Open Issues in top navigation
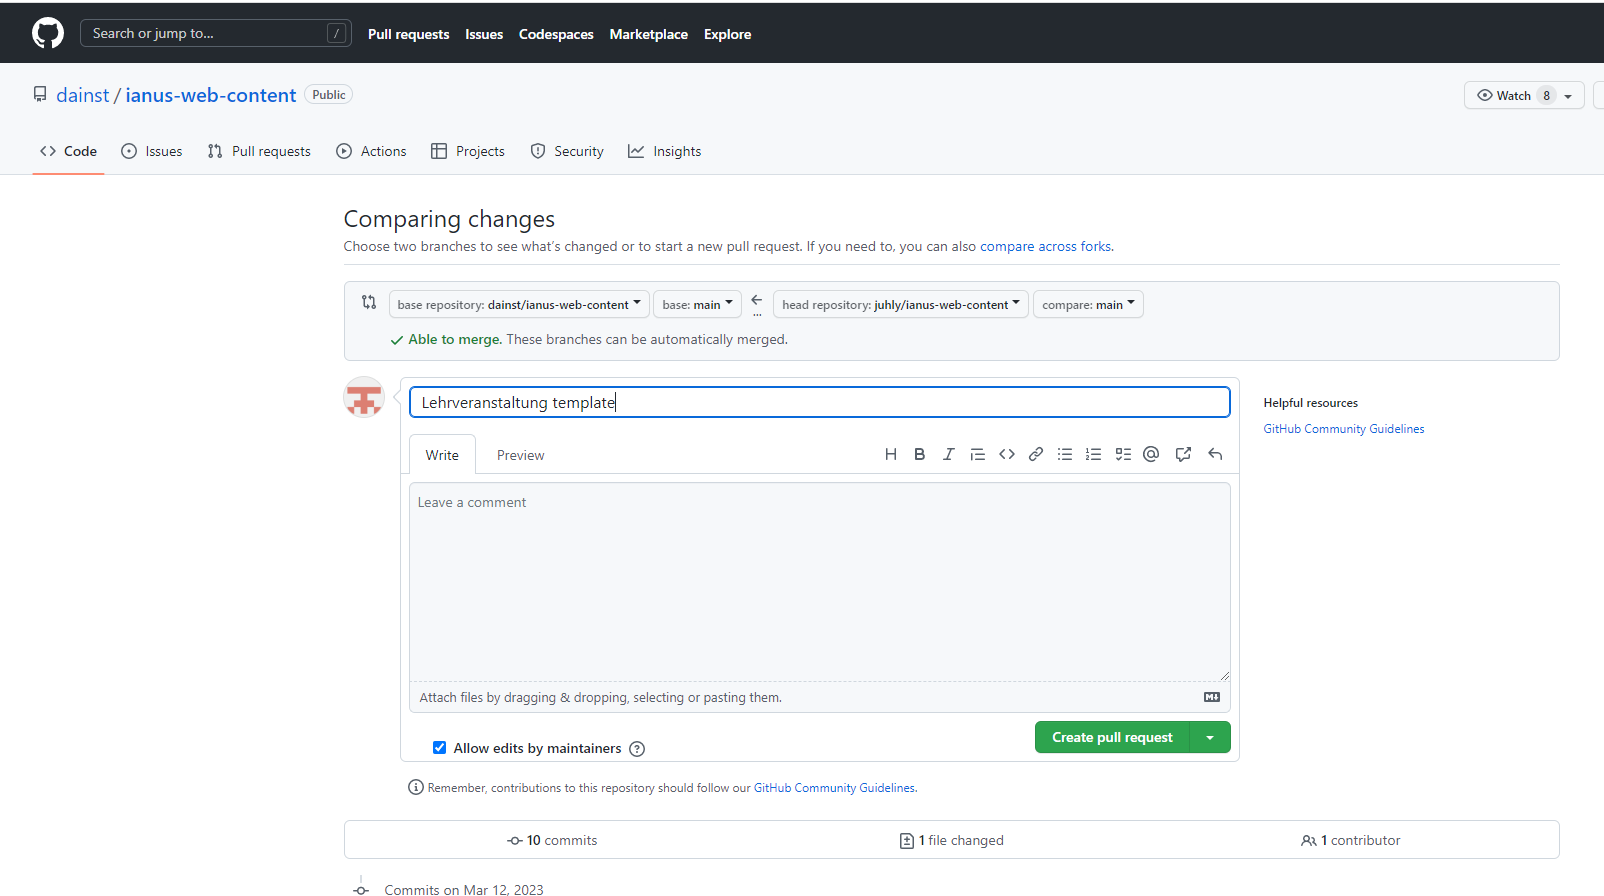This screenshot has height=896, width=1604. [x=484, y=34]
